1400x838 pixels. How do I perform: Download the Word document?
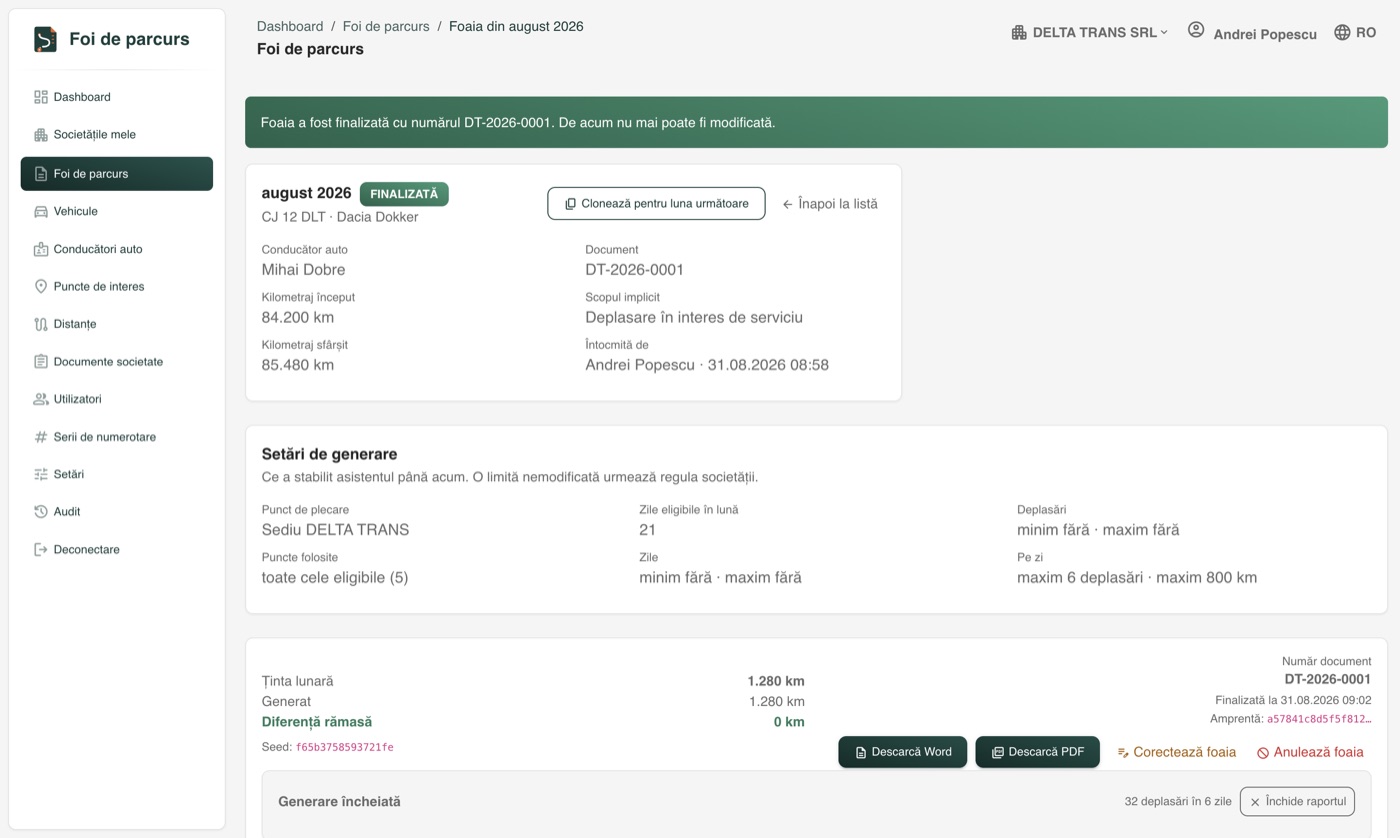coord(903,752)
